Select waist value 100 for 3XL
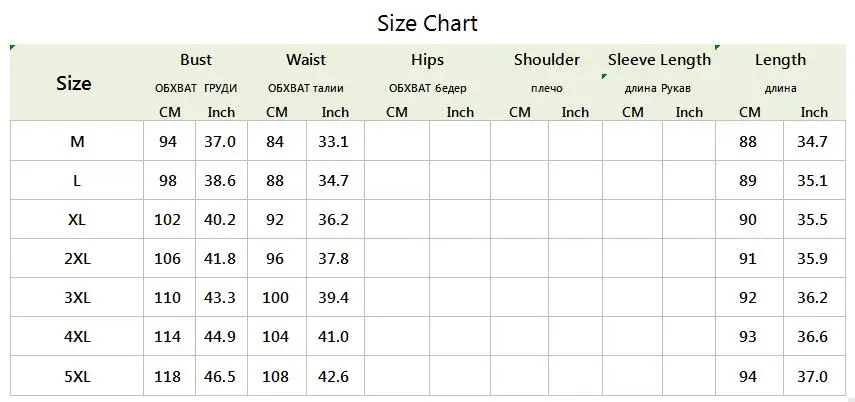The height and width of the screenshot is (402, 855). [x=275, y=298]
